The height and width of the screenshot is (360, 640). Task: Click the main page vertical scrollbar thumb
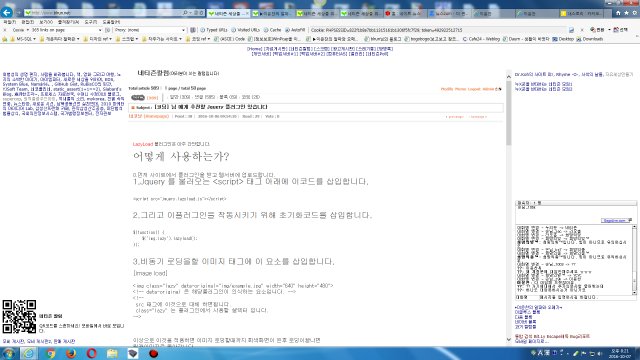click(509, 112)
